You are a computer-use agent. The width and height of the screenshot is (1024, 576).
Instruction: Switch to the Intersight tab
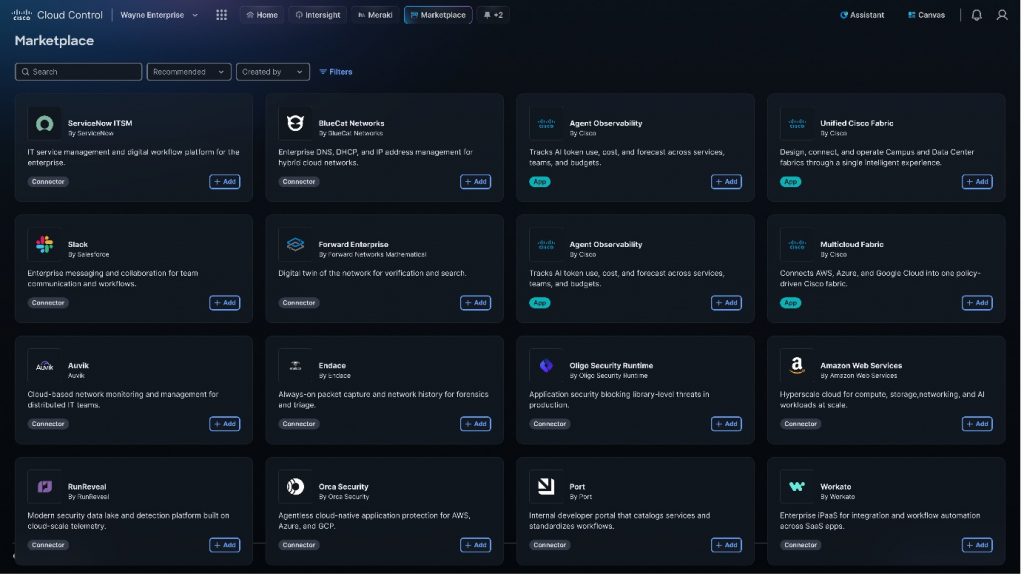click(x=319, y=14)
